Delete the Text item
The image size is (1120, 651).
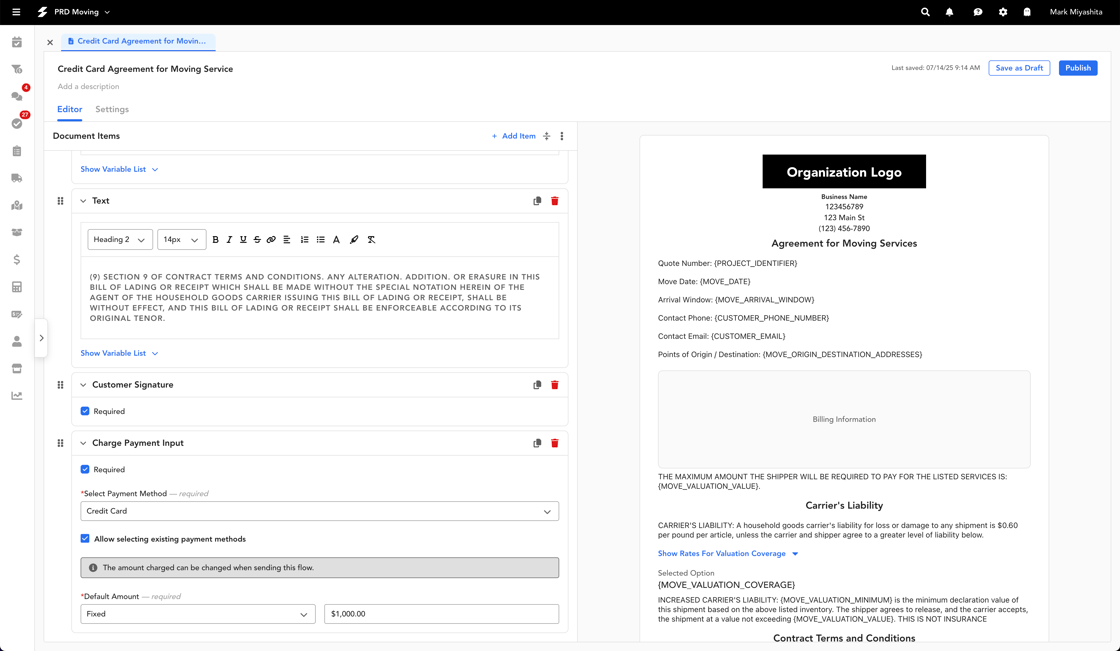[x=554, y=201]
